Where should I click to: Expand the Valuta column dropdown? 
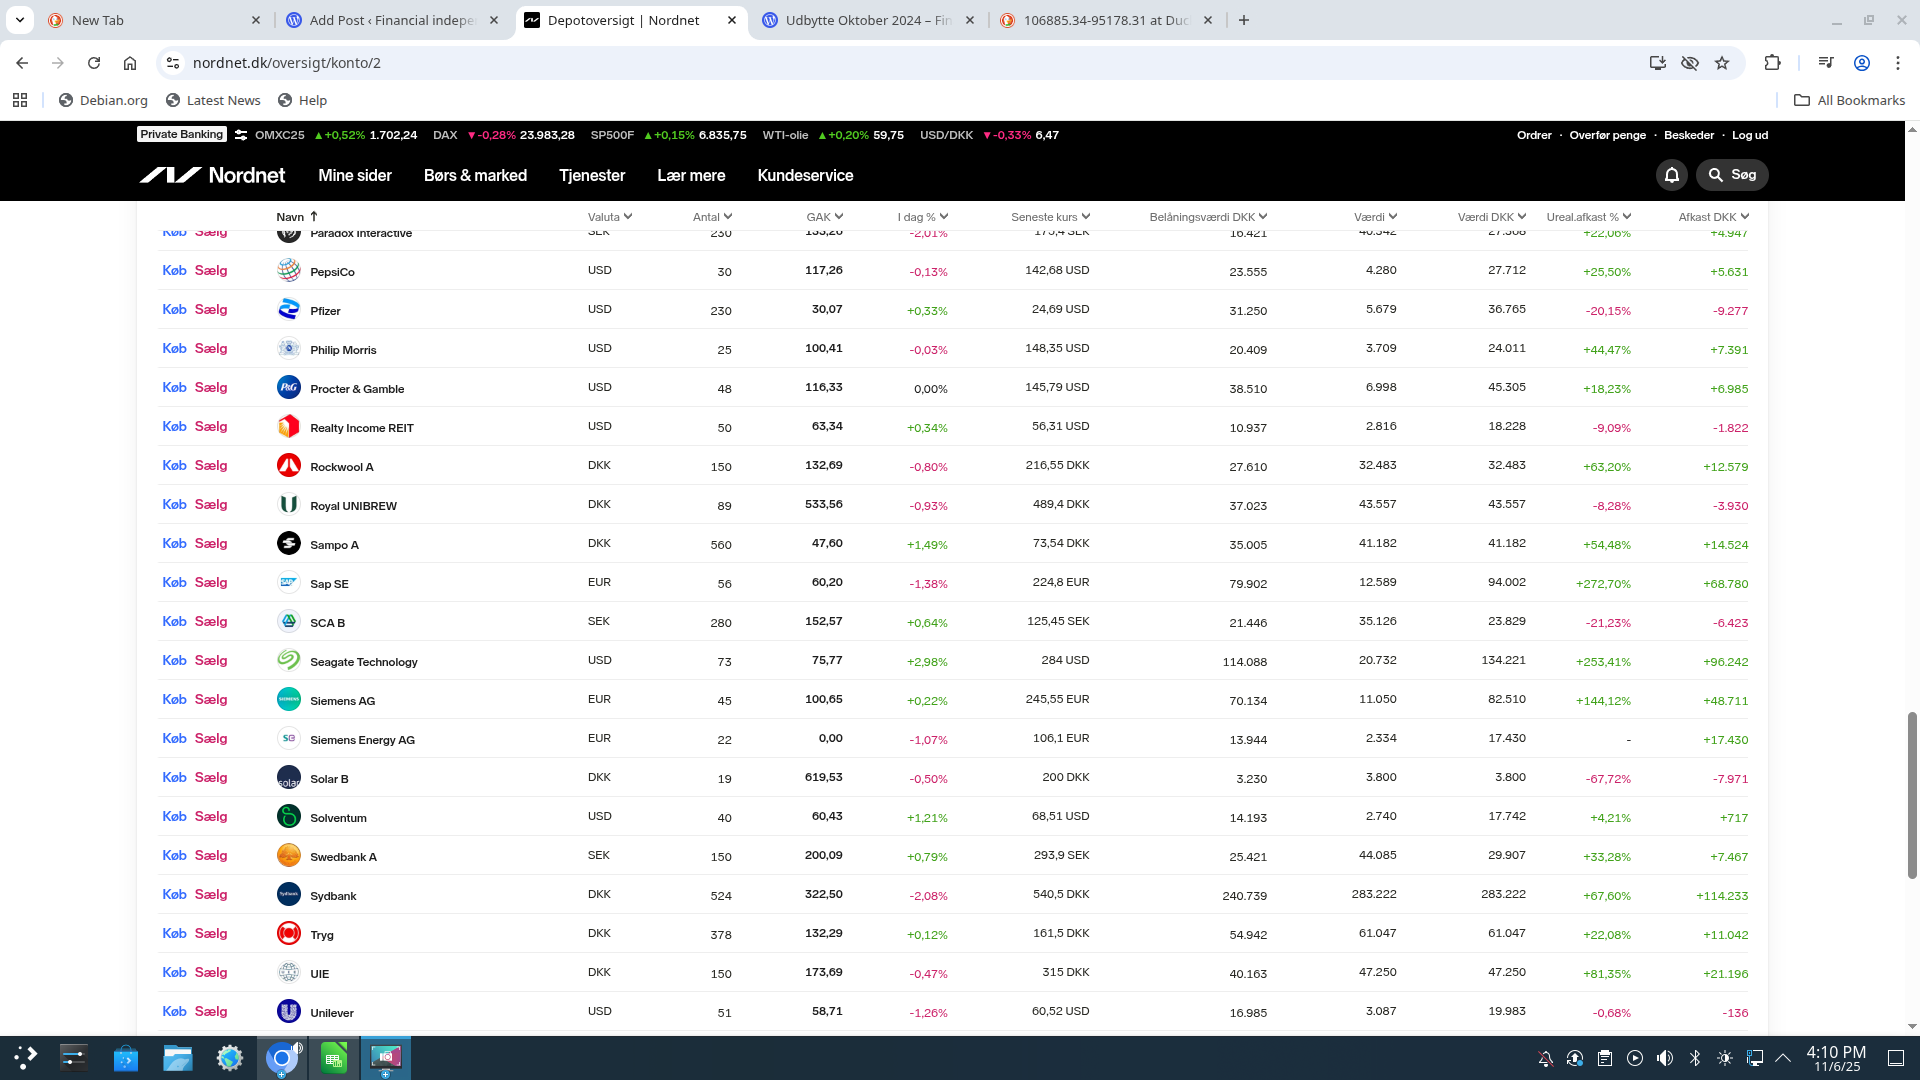627,216
